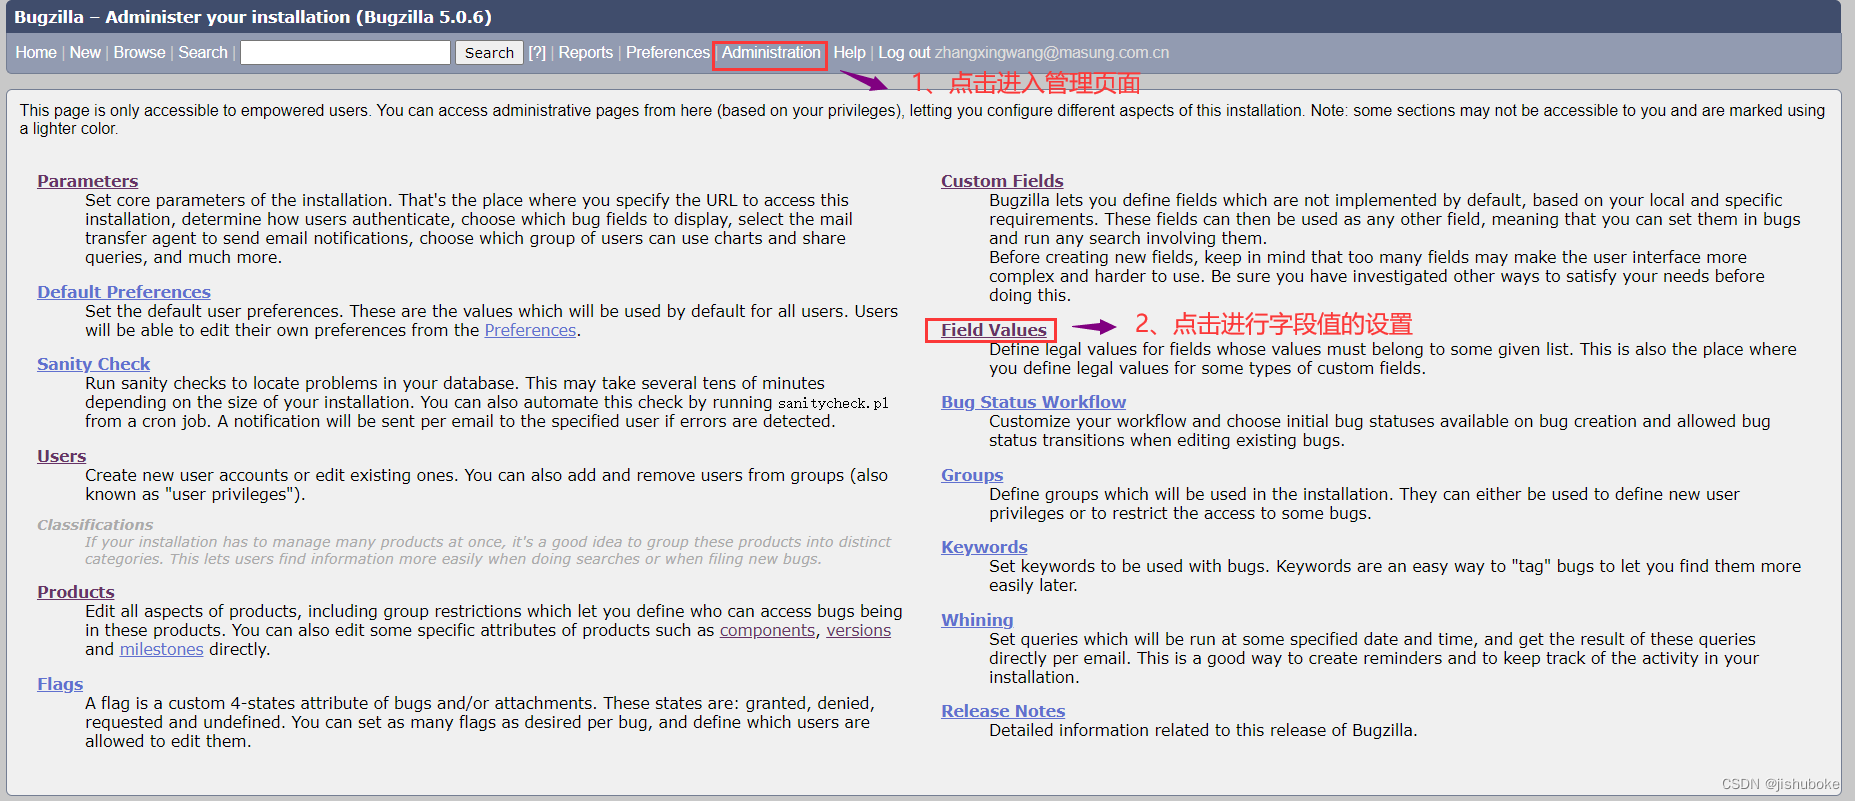
Task: Open the Field Values page
Action: (x=994, y=330)
